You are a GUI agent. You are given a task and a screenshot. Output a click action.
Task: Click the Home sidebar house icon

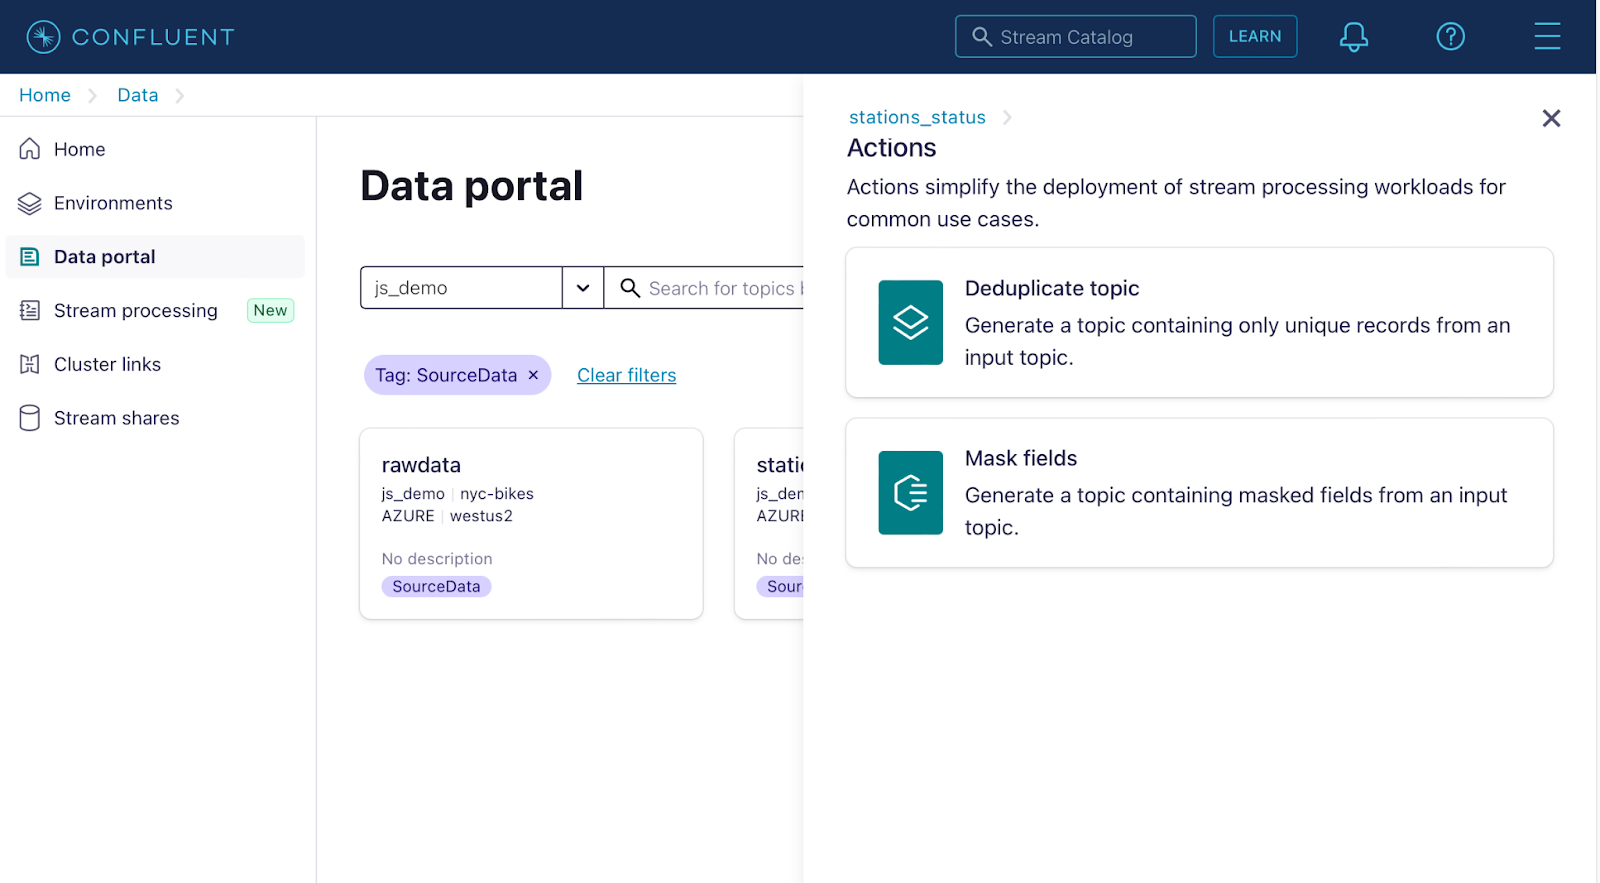coord(30,149)
